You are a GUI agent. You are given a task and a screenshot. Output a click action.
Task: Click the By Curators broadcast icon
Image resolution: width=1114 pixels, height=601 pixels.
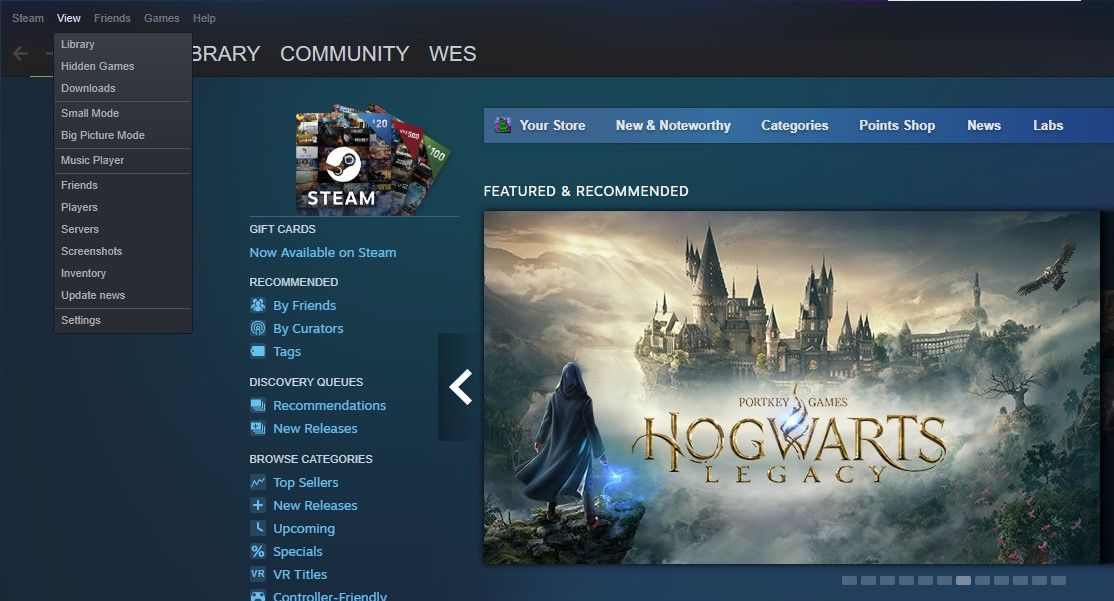pos(258,328)
